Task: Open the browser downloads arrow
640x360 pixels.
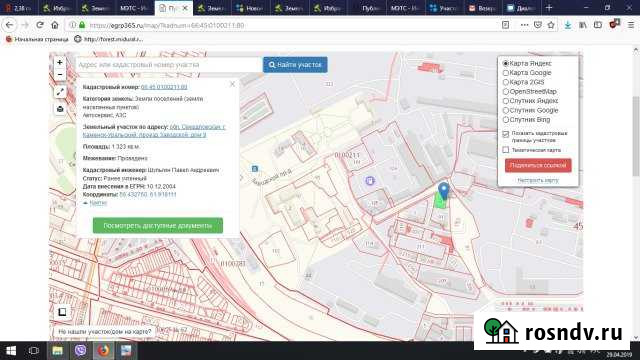Action: click(x=568, y=25)
